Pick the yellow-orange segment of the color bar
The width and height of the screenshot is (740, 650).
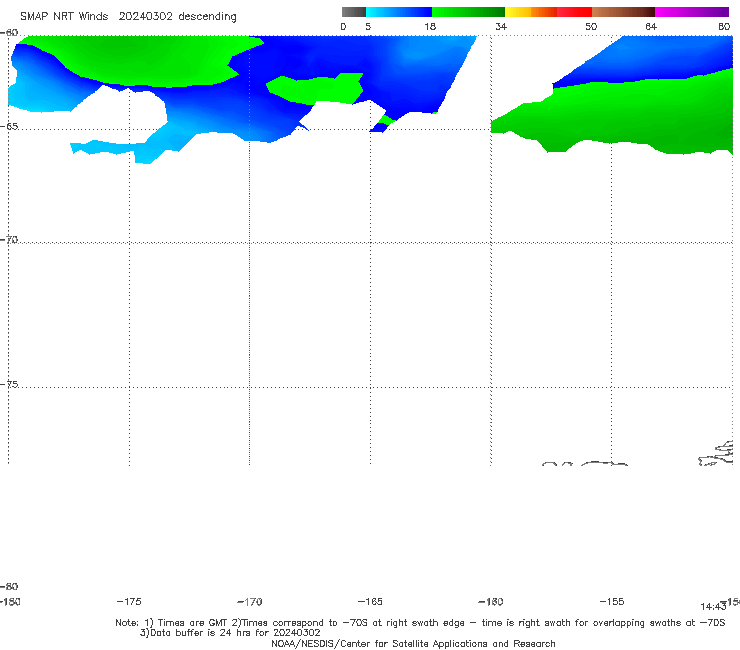531,12
